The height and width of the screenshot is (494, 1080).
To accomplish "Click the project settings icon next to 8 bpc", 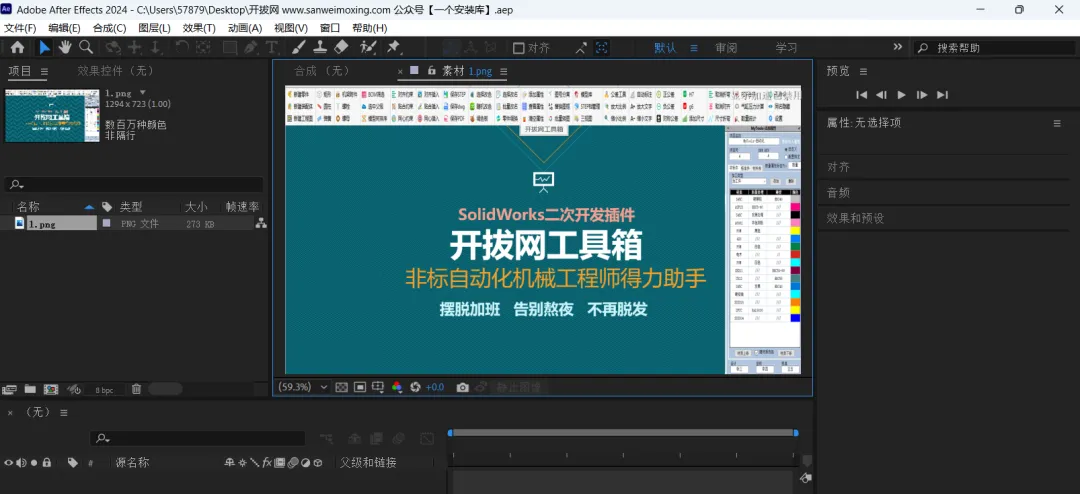I will (x=74, y=389).
